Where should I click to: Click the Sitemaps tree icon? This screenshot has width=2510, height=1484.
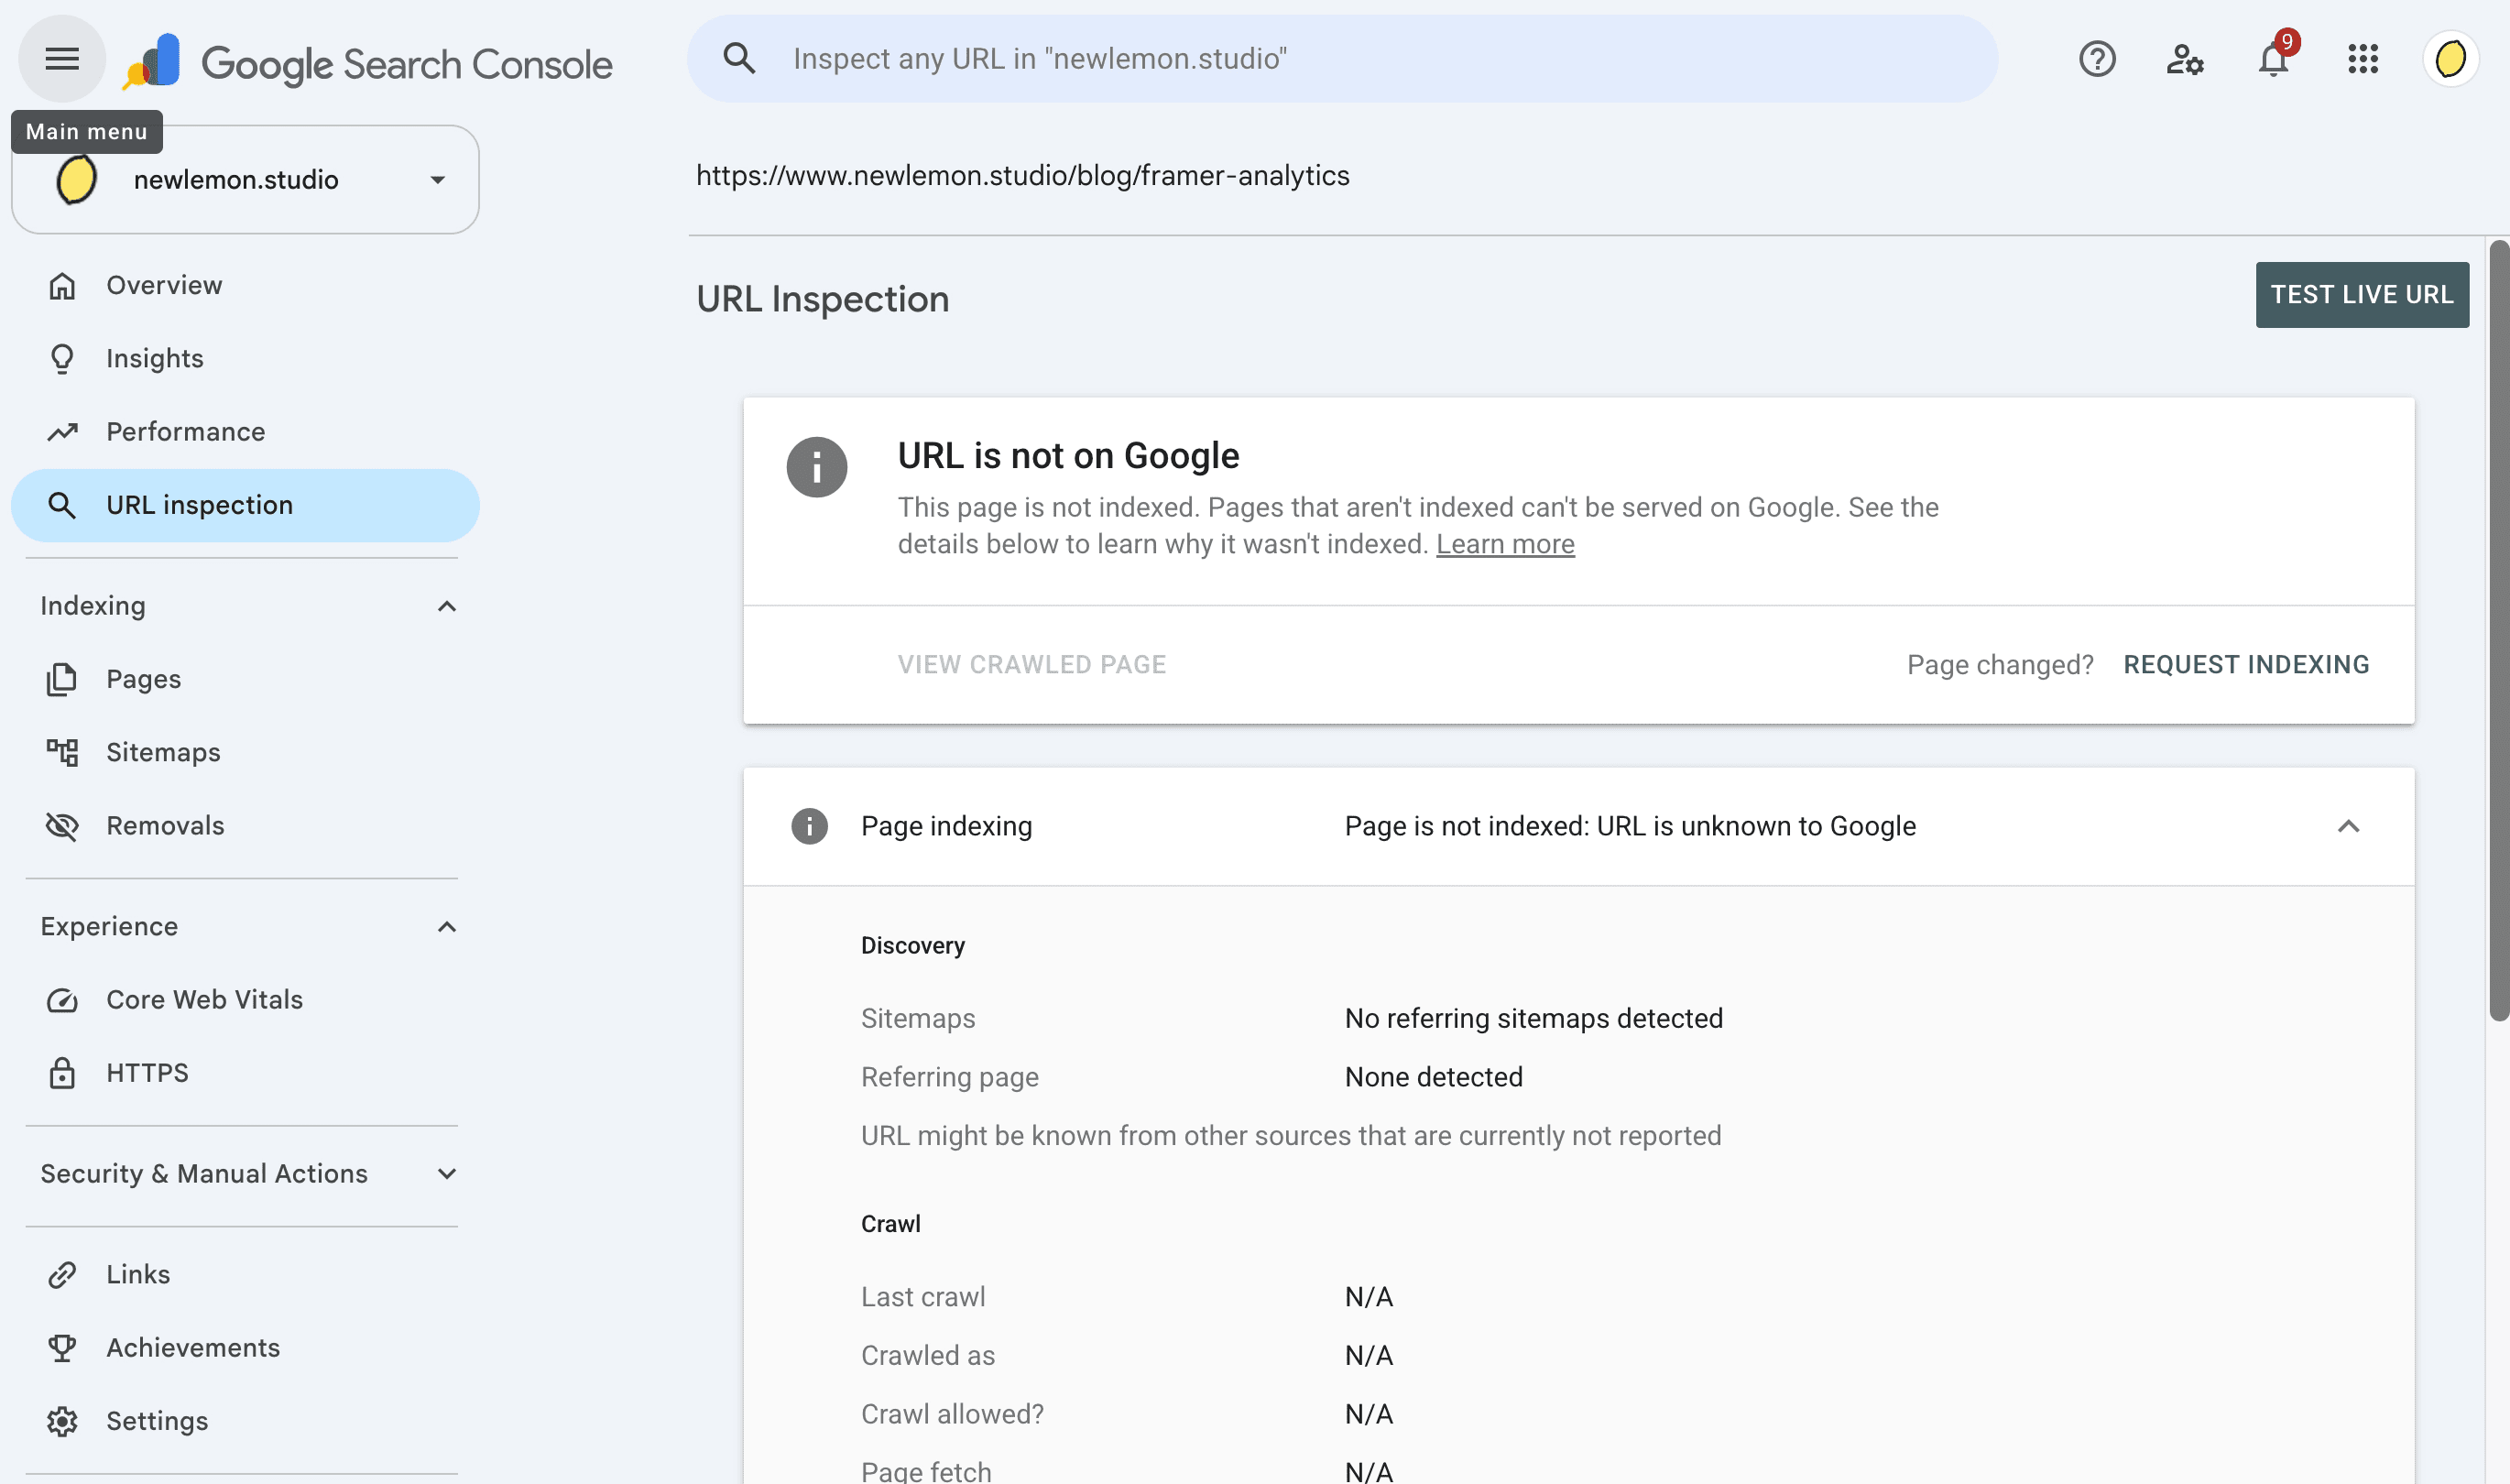62,752
